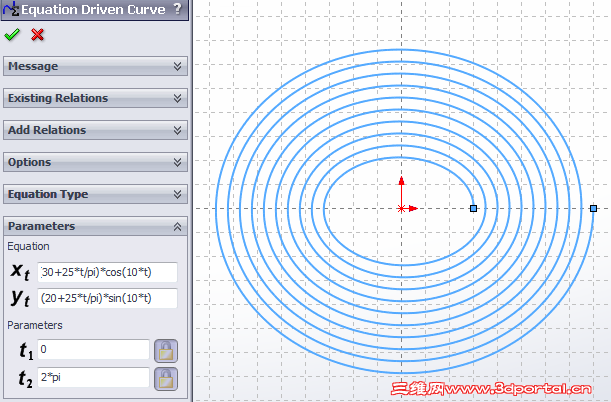
Task: Toggle the lock next to t2
Action: coord(166,379)
